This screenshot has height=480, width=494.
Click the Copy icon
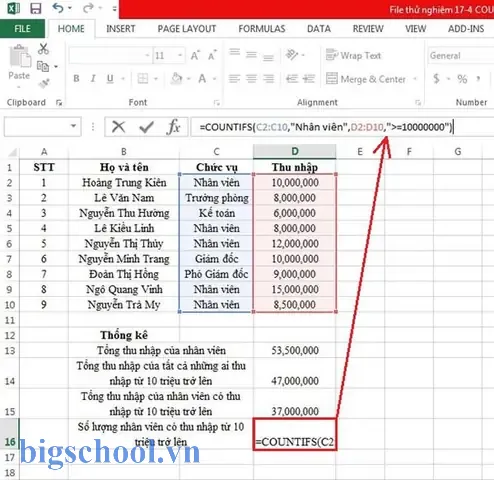[x=43, y=66]
